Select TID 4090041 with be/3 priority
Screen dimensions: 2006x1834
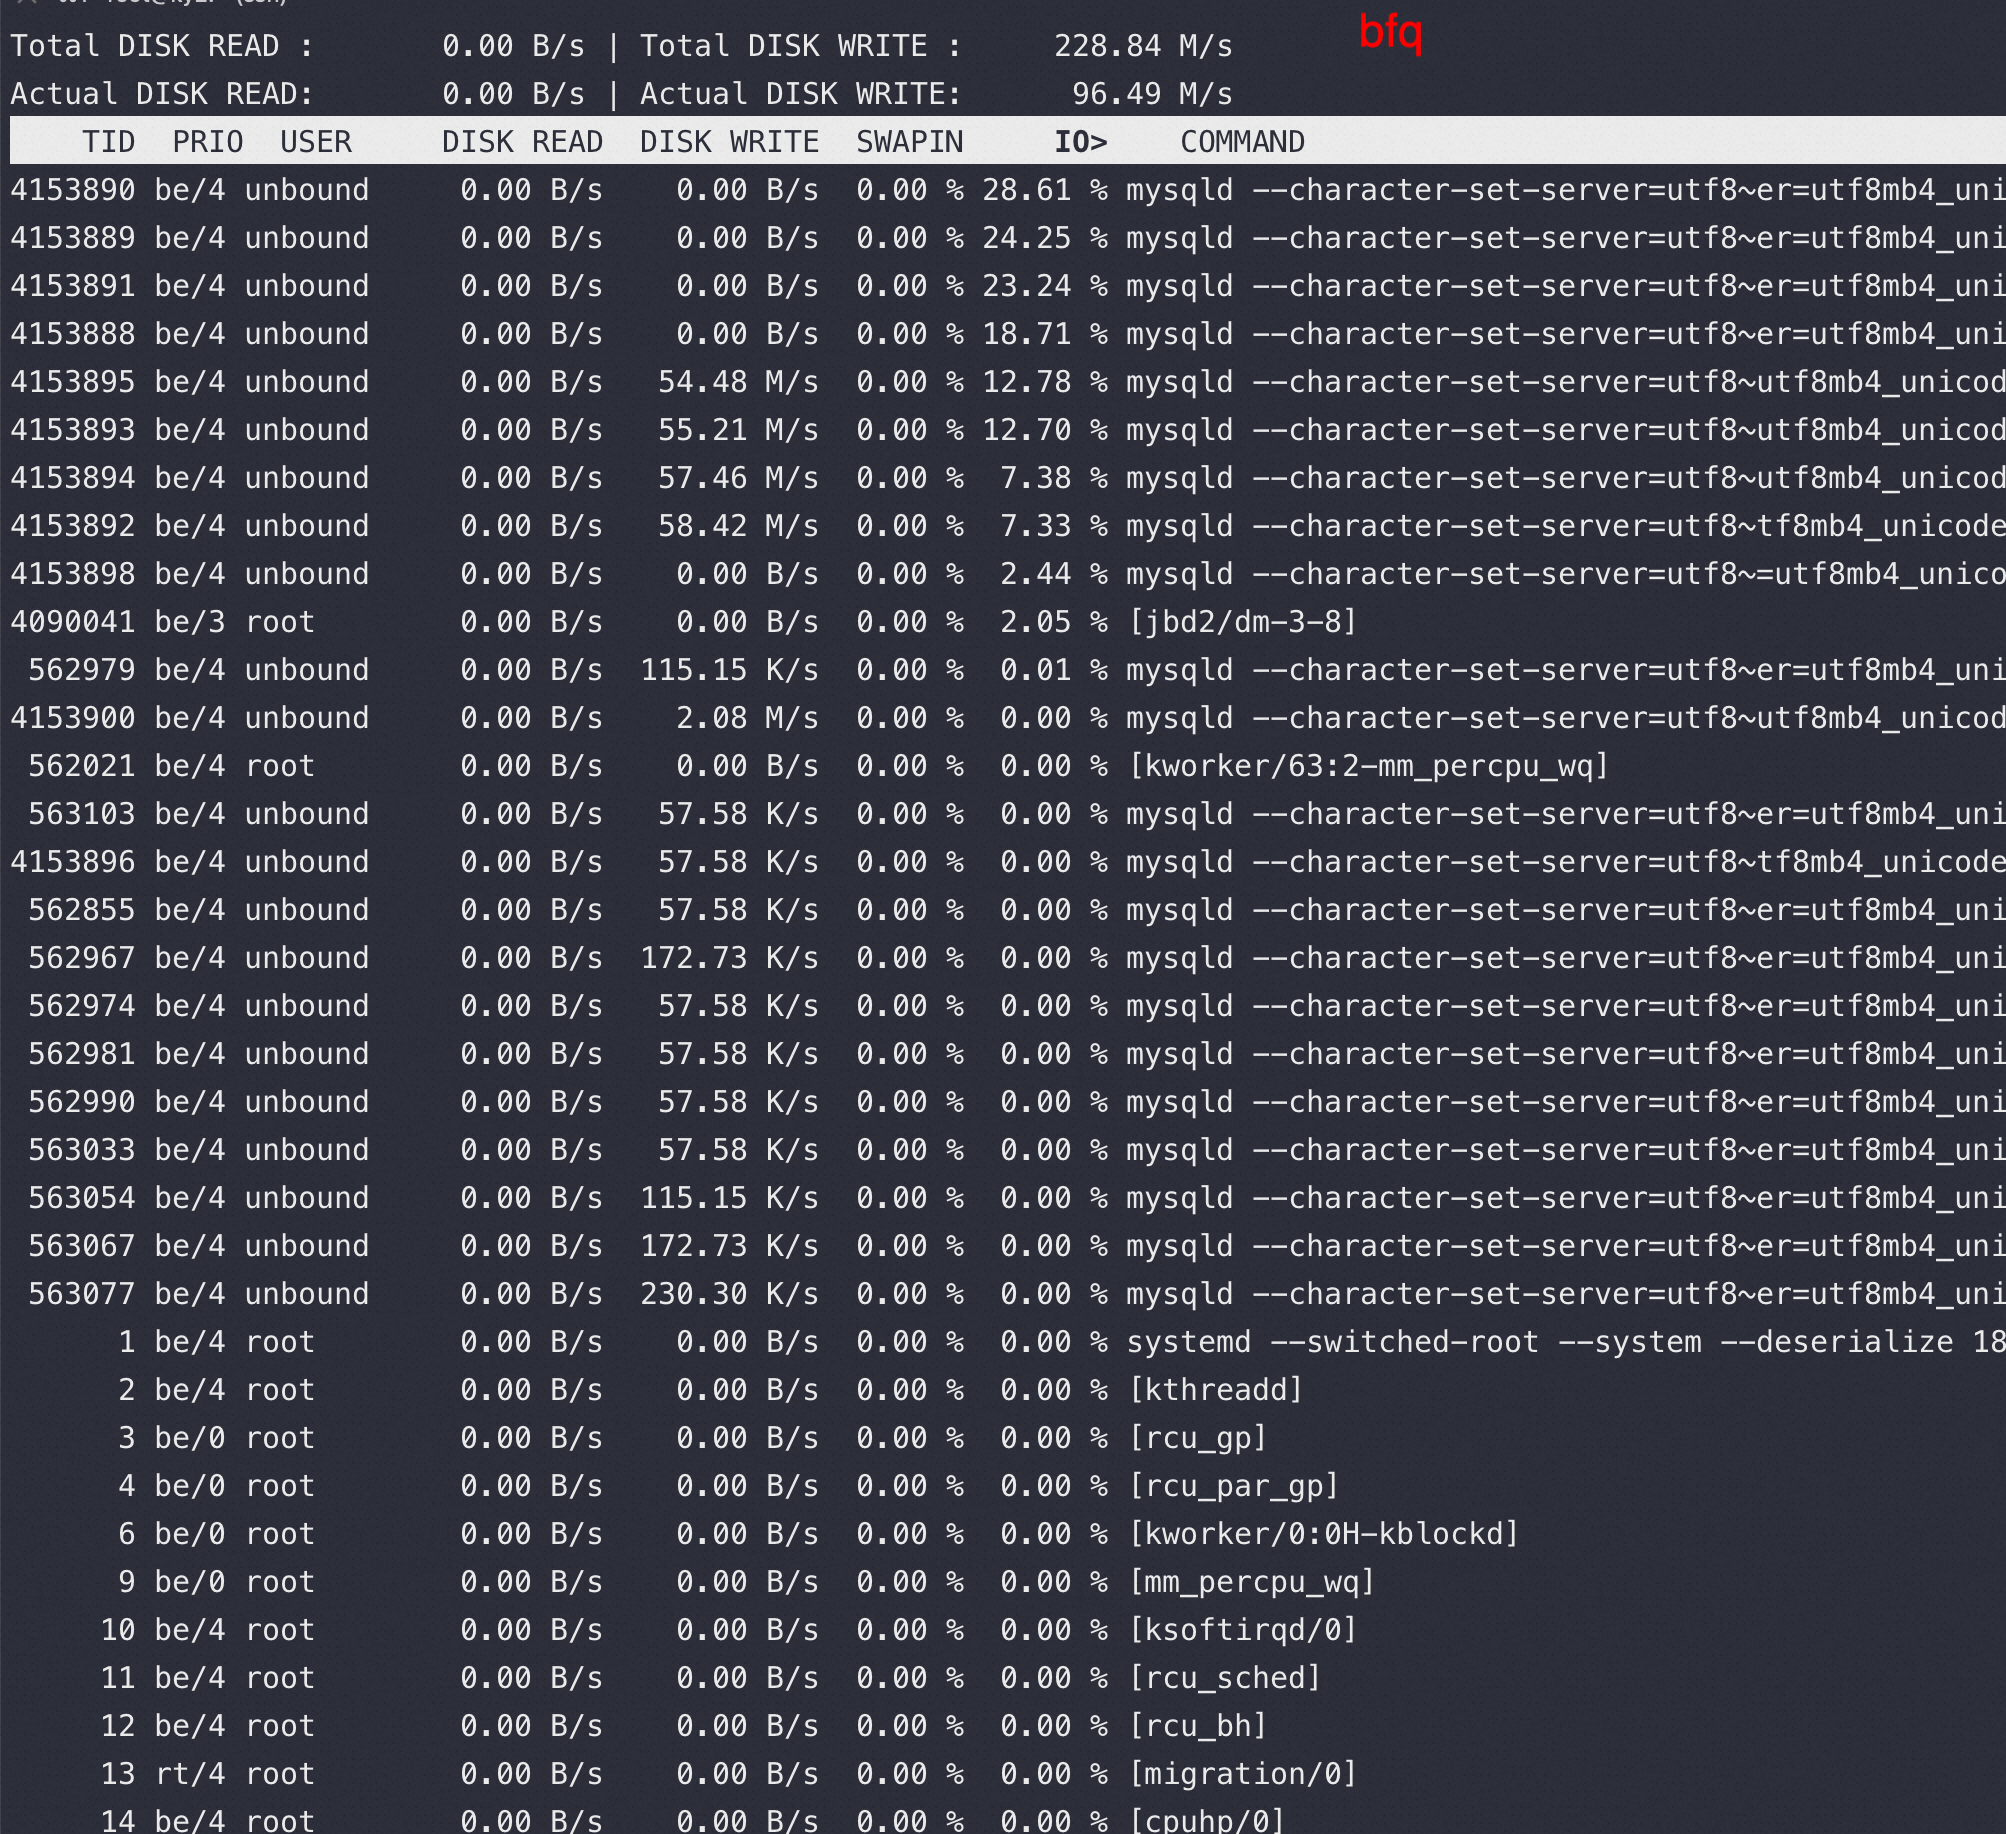(1008, 622)
